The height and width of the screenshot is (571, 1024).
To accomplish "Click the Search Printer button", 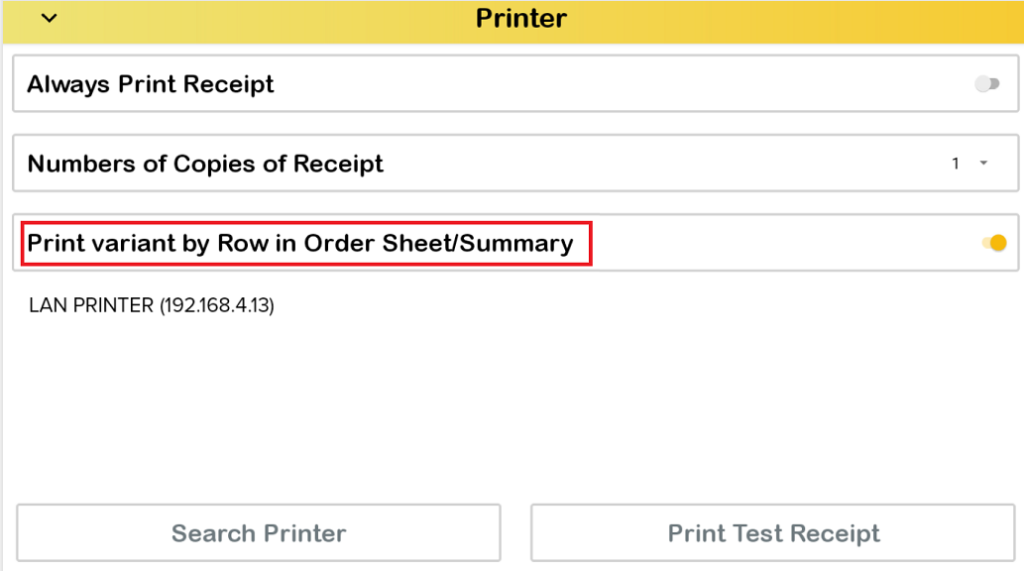I will (258, 533).
